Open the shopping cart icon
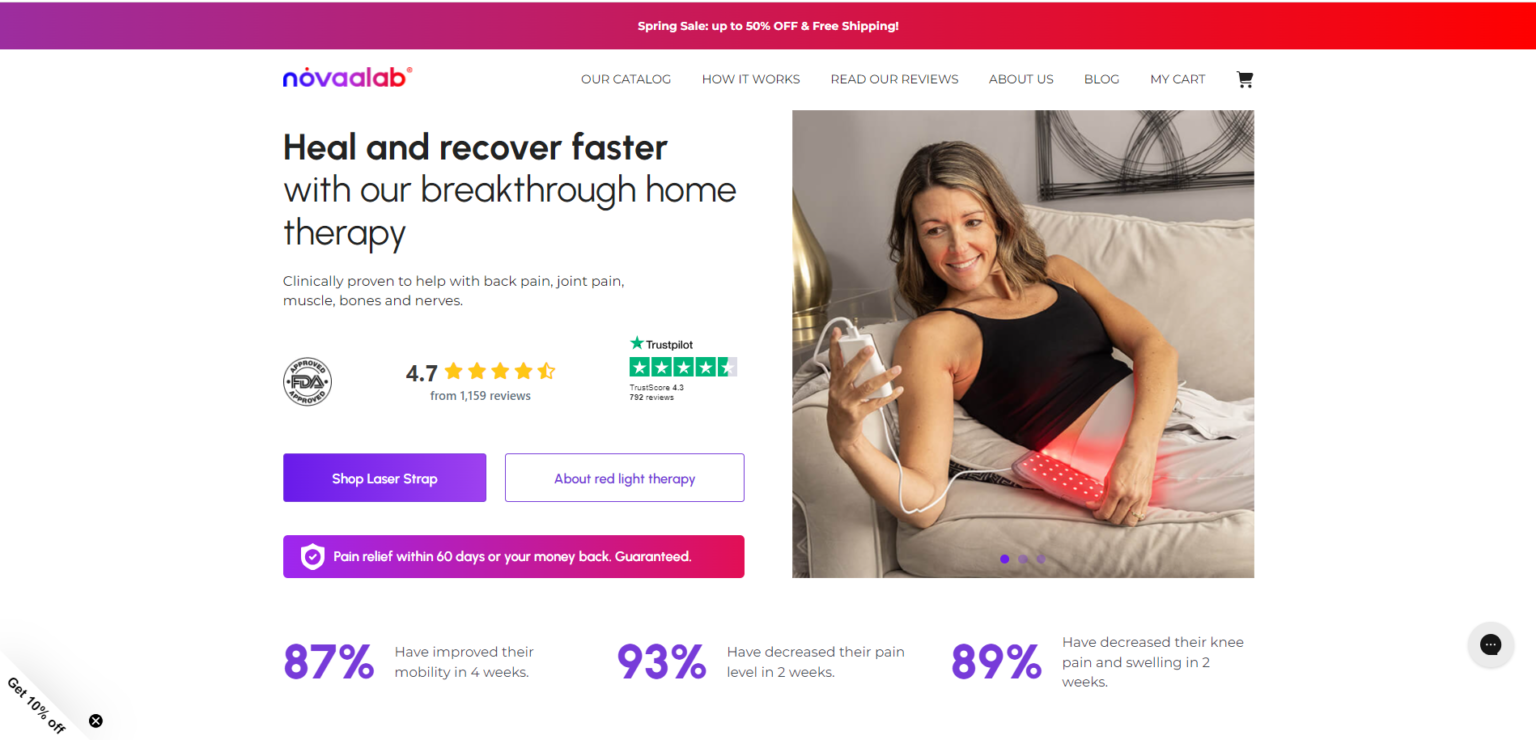Viewport: 1536px width, 740px height. [x=1244, y=79]
